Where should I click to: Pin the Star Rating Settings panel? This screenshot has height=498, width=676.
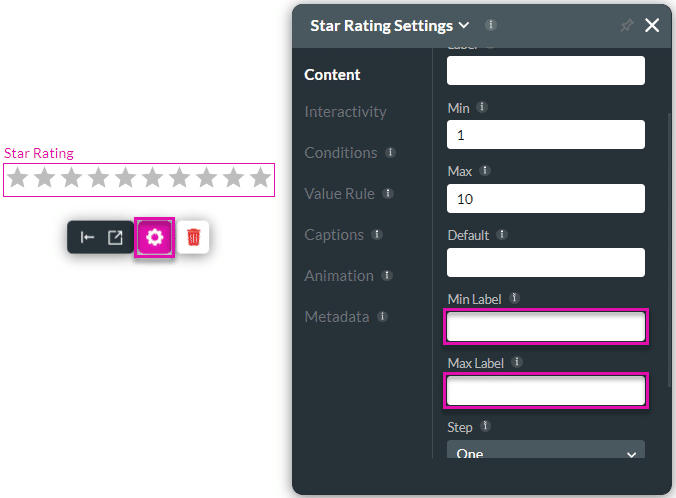coord(627,26)
